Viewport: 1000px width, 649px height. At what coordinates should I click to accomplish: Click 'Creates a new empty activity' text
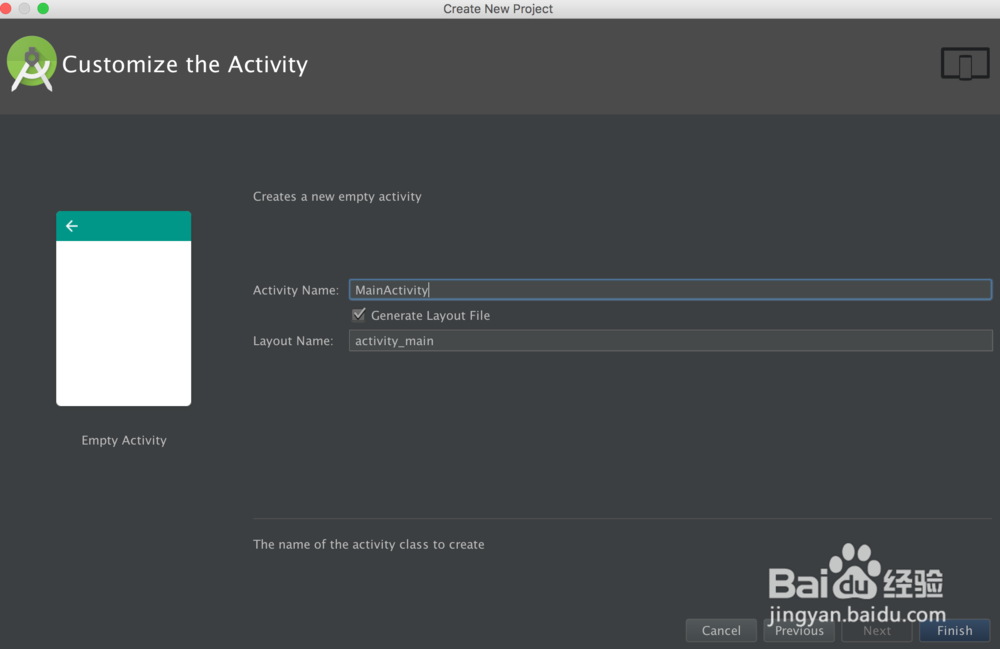337,196
